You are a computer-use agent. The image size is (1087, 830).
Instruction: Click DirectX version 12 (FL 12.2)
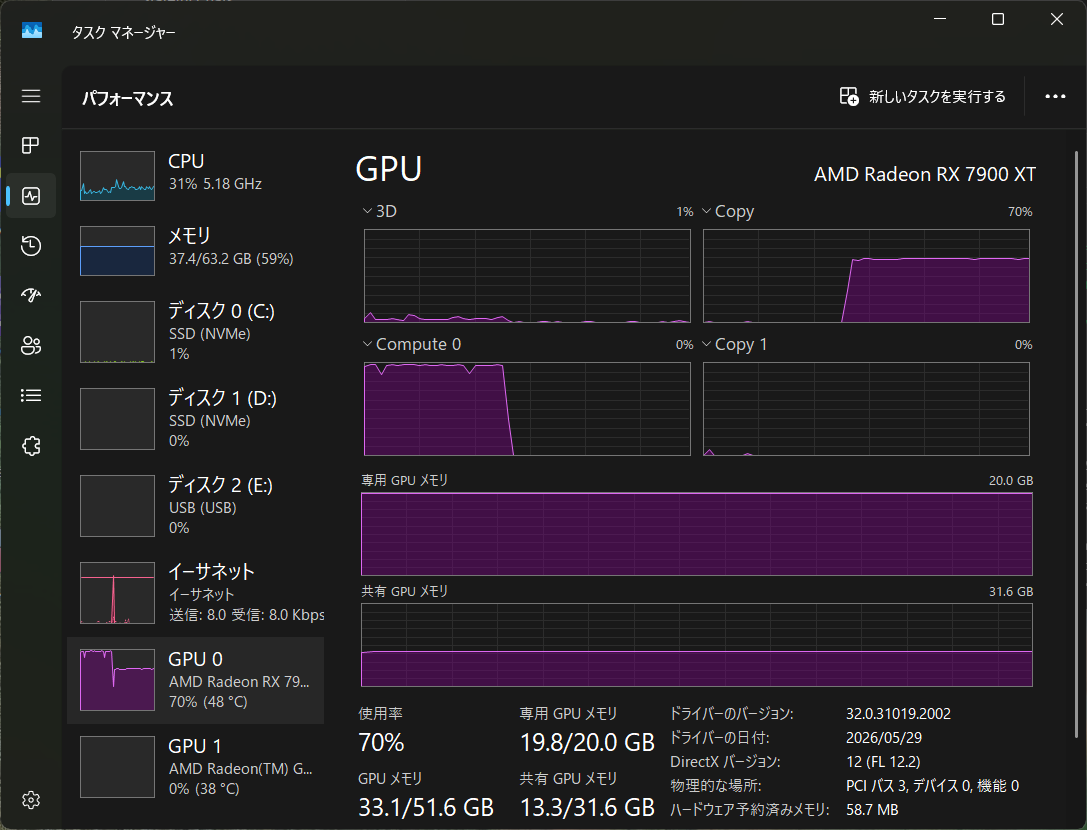point(883,761)
